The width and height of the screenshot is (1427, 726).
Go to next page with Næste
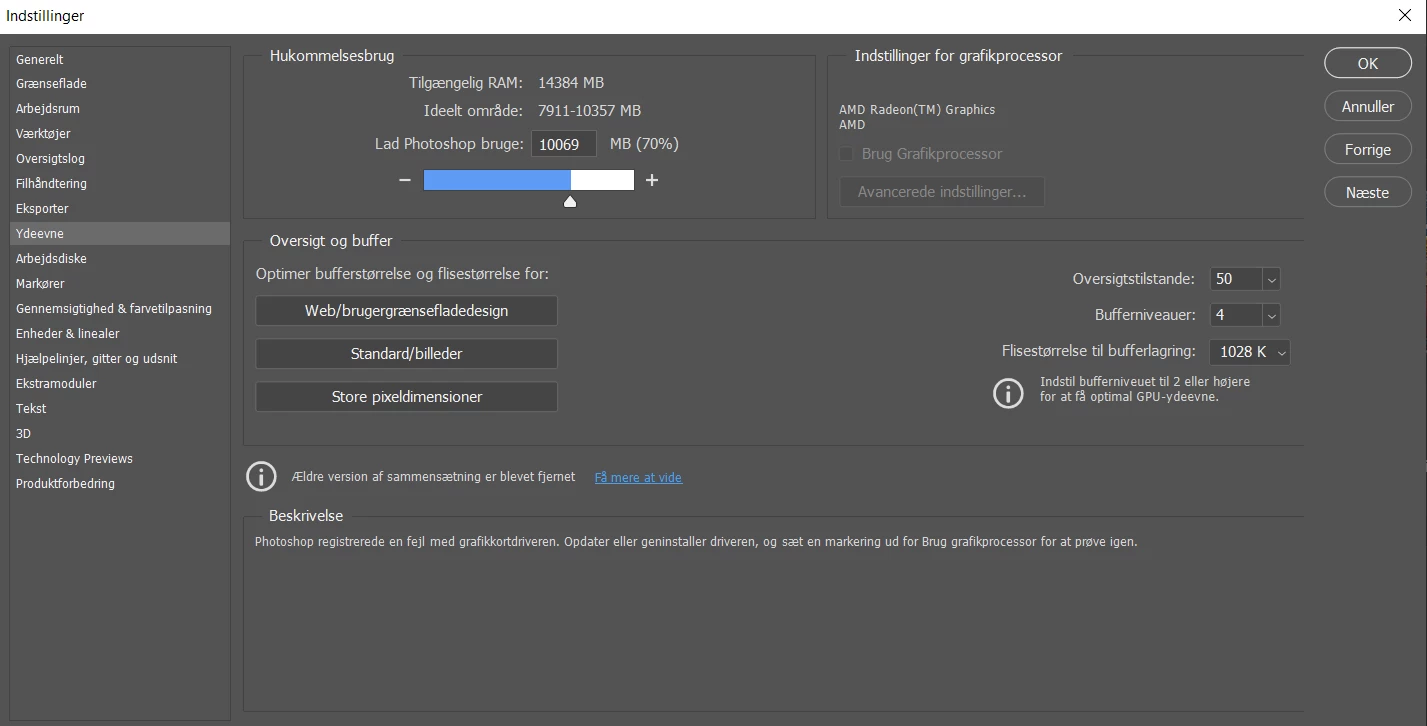click(1367, 192)
